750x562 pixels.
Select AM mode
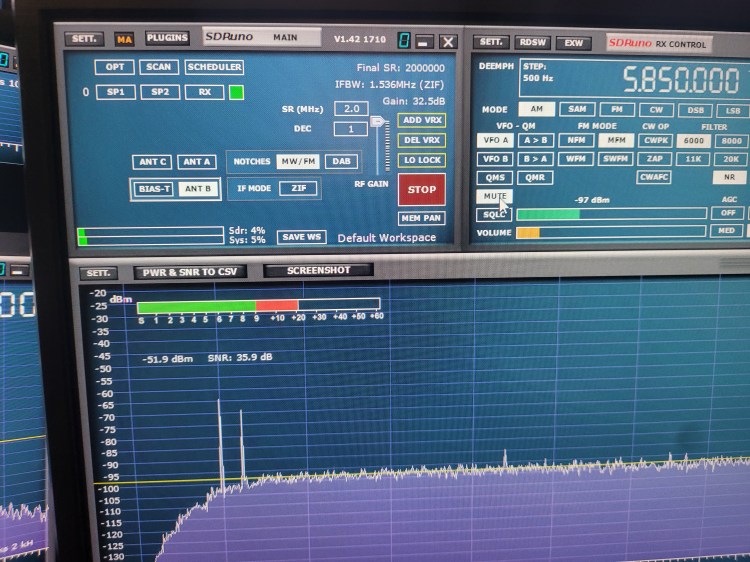pos(536,109)
